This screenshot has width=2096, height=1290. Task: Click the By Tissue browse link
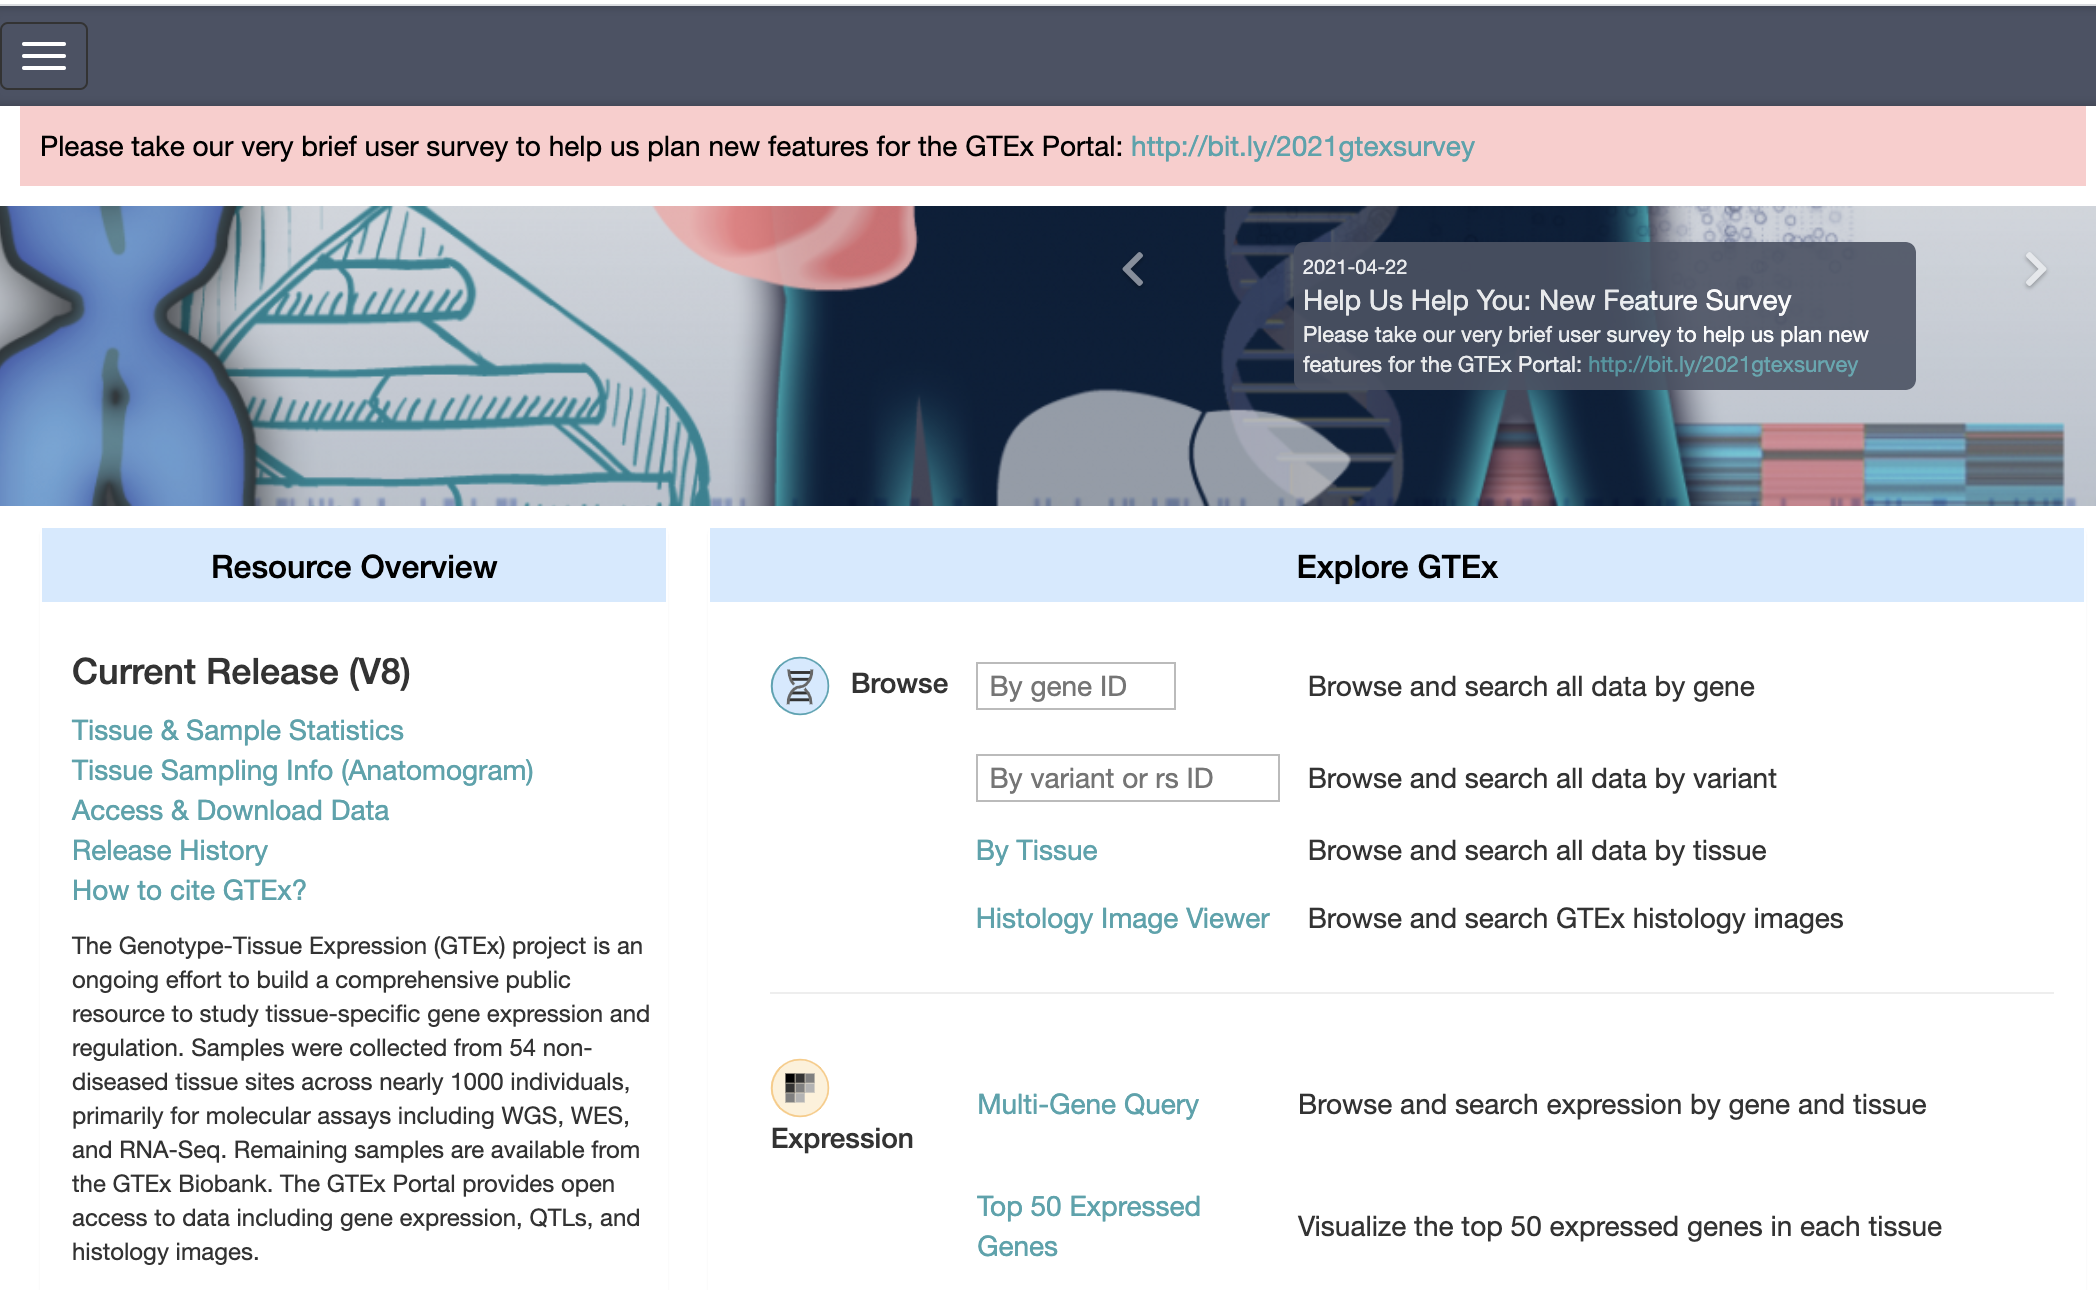[1036, 849]
